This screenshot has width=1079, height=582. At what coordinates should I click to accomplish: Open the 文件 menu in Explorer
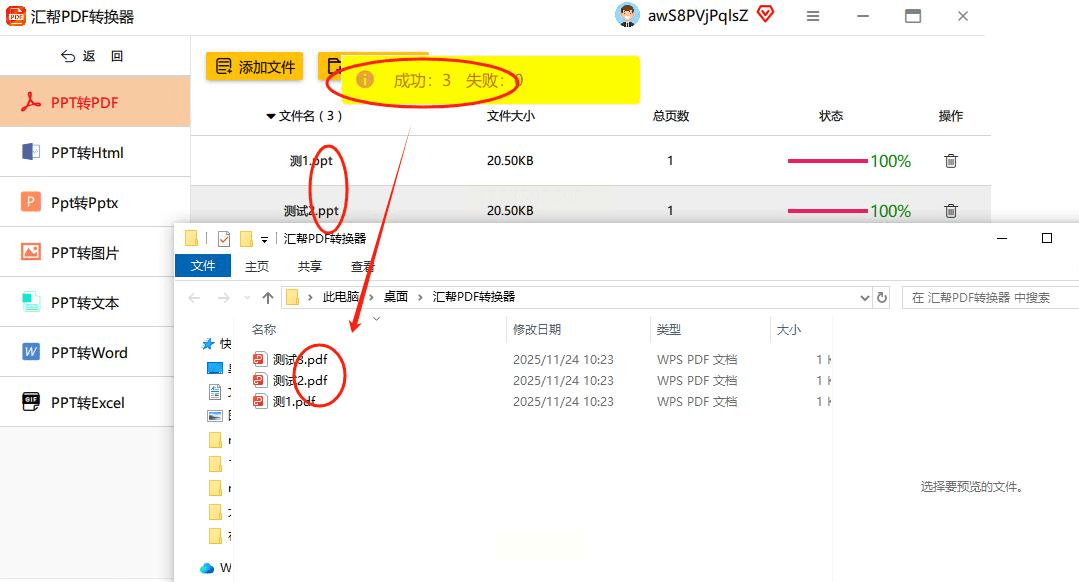click(203, 266)
